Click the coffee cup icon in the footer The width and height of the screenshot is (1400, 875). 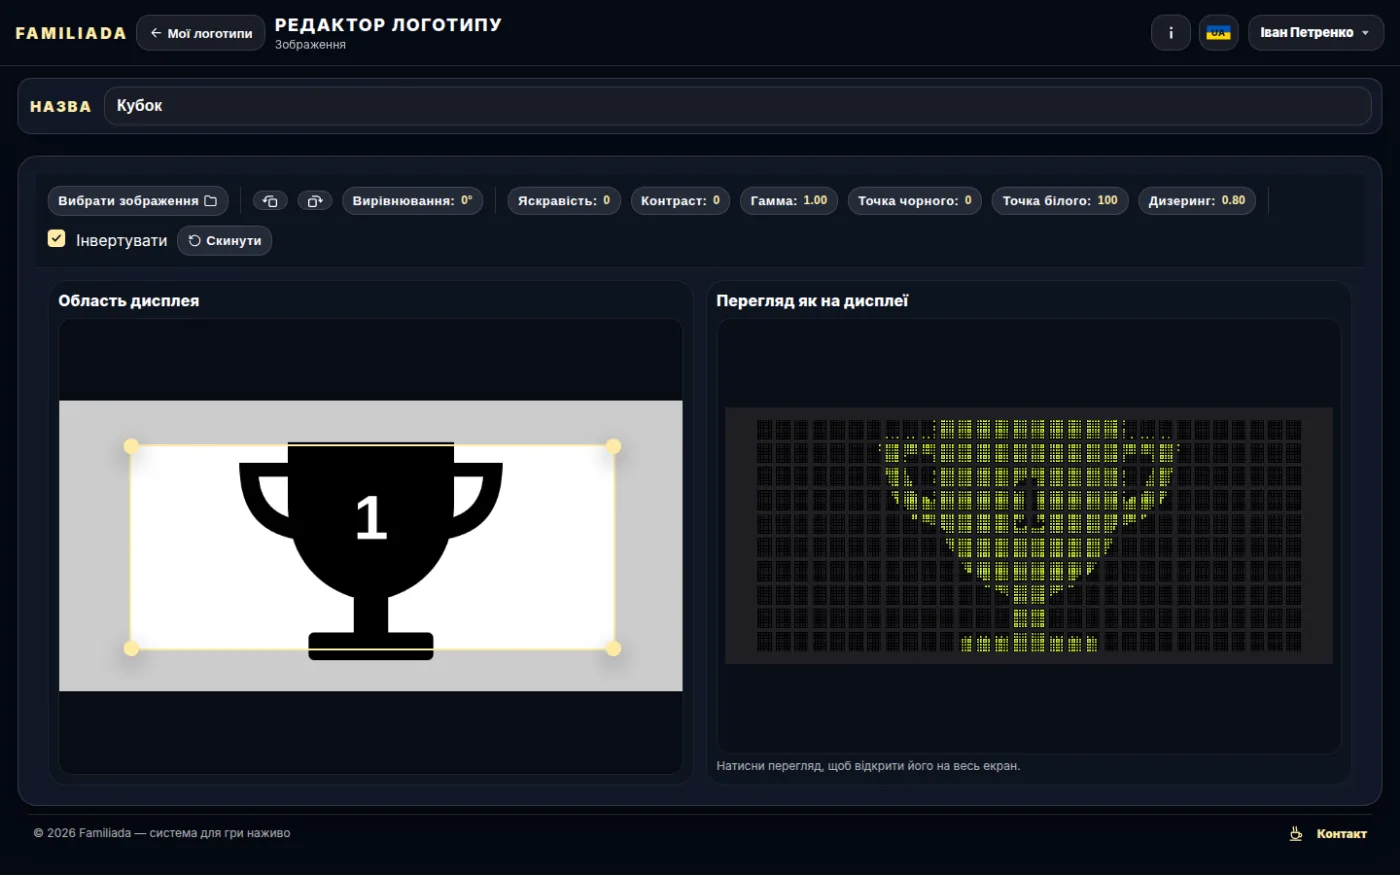[1296, 833]
